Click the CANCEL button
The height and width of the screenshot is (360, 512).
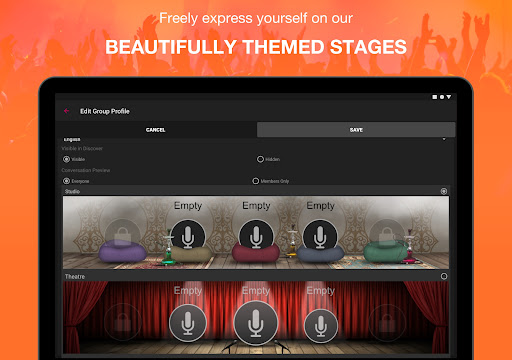pos(156,130)
